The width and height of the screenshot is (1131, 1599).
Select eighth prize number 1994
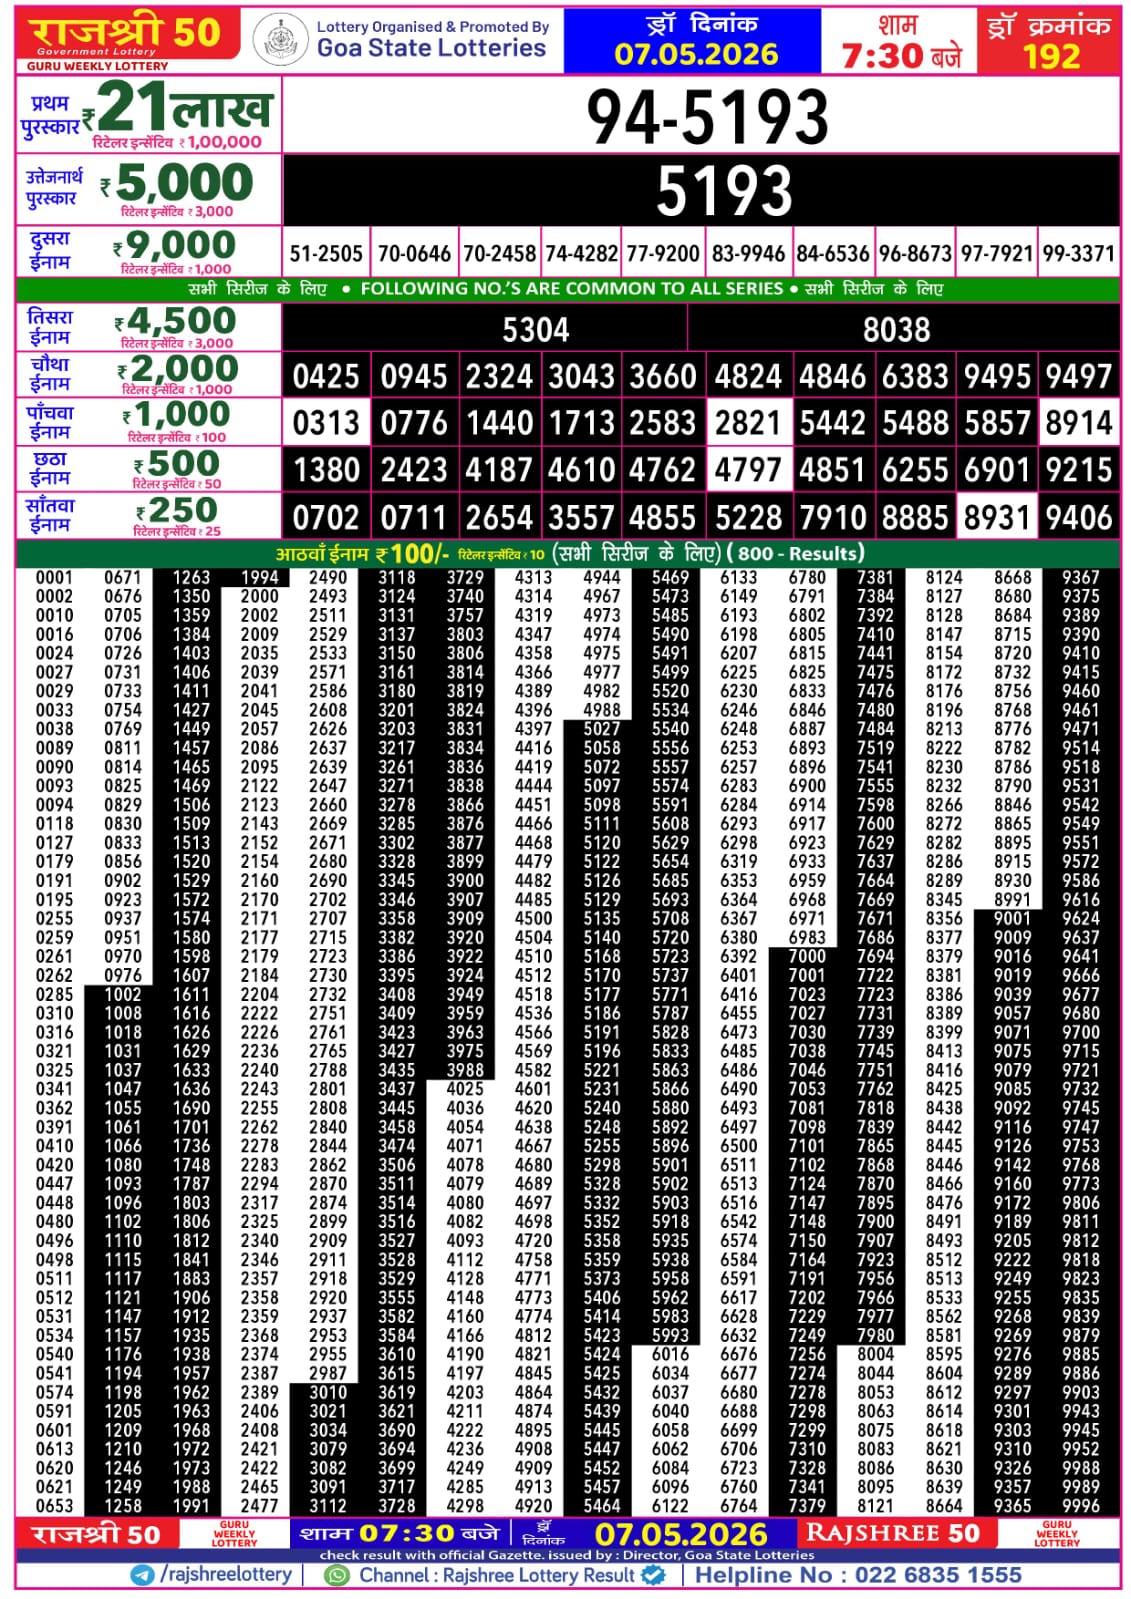260,577
